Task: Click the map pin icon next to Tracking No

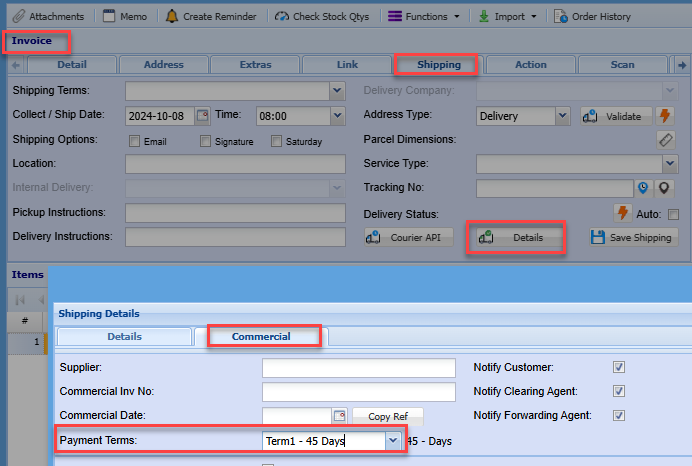Action: point(663,188)
